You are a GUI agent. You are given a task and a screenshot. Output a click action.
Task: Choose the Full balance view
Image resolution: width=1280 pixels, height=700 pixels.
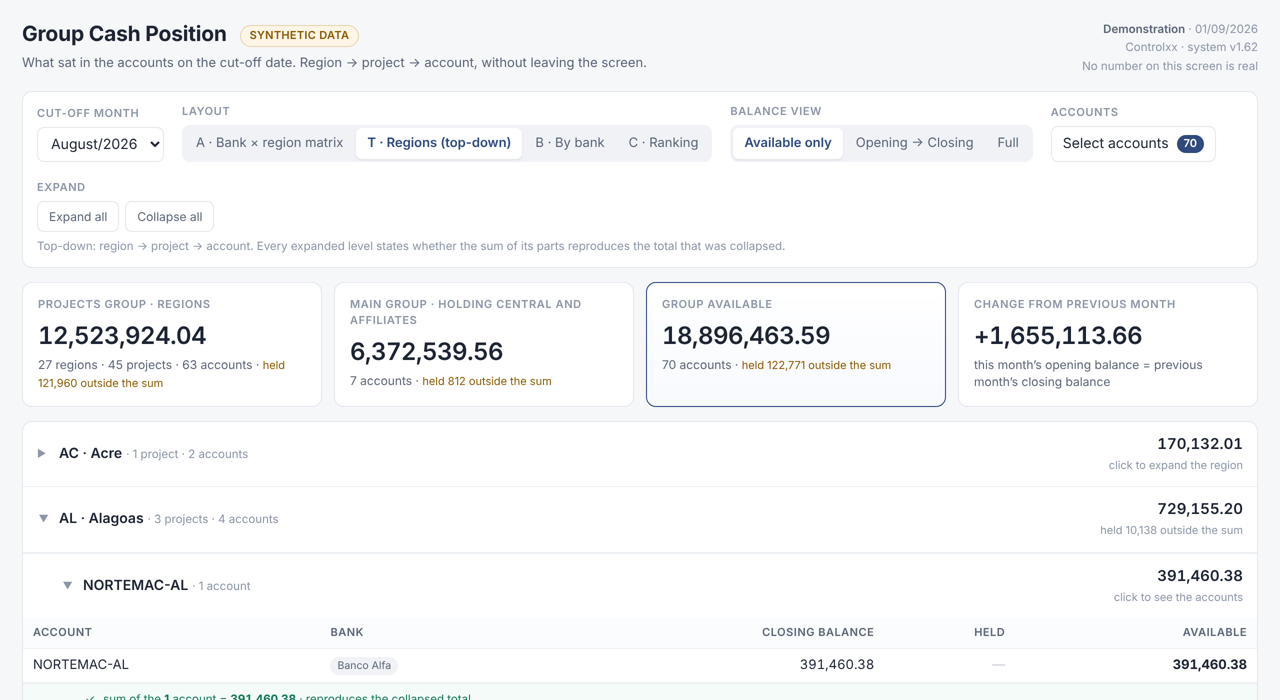[1008, 143]
